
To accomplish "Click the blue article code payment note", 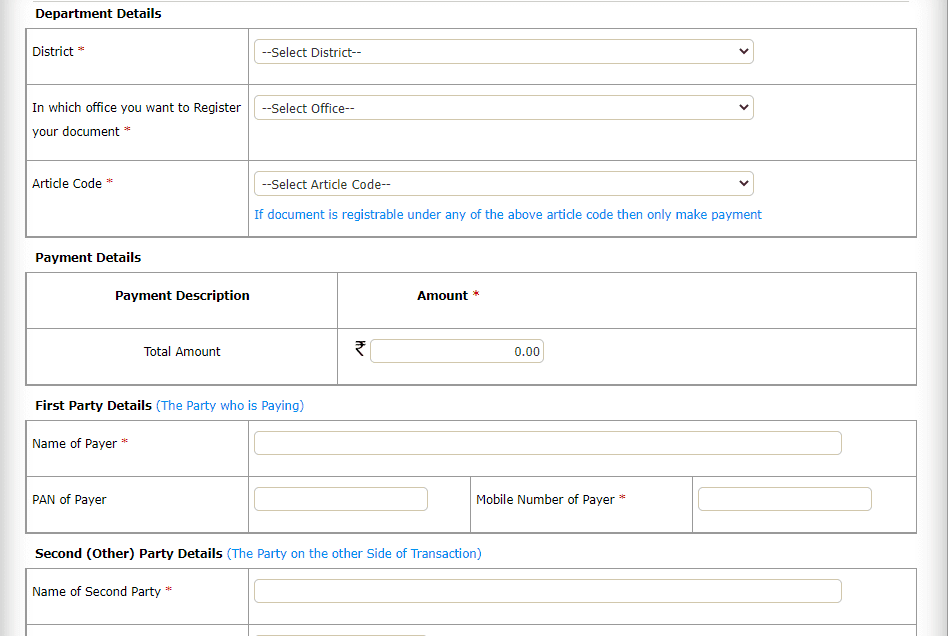I will pyautogui.click(x=507, y=215).
